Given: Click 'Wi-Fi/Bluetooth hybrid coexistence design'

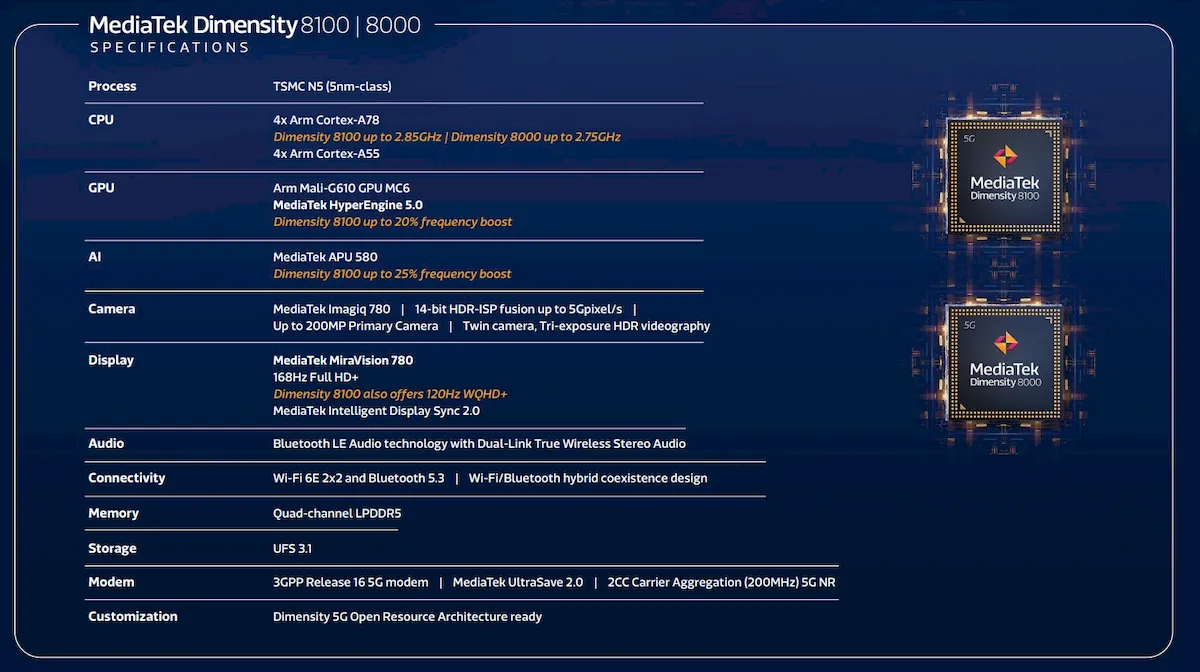Looking at the screenshot, I should point(588,478).
